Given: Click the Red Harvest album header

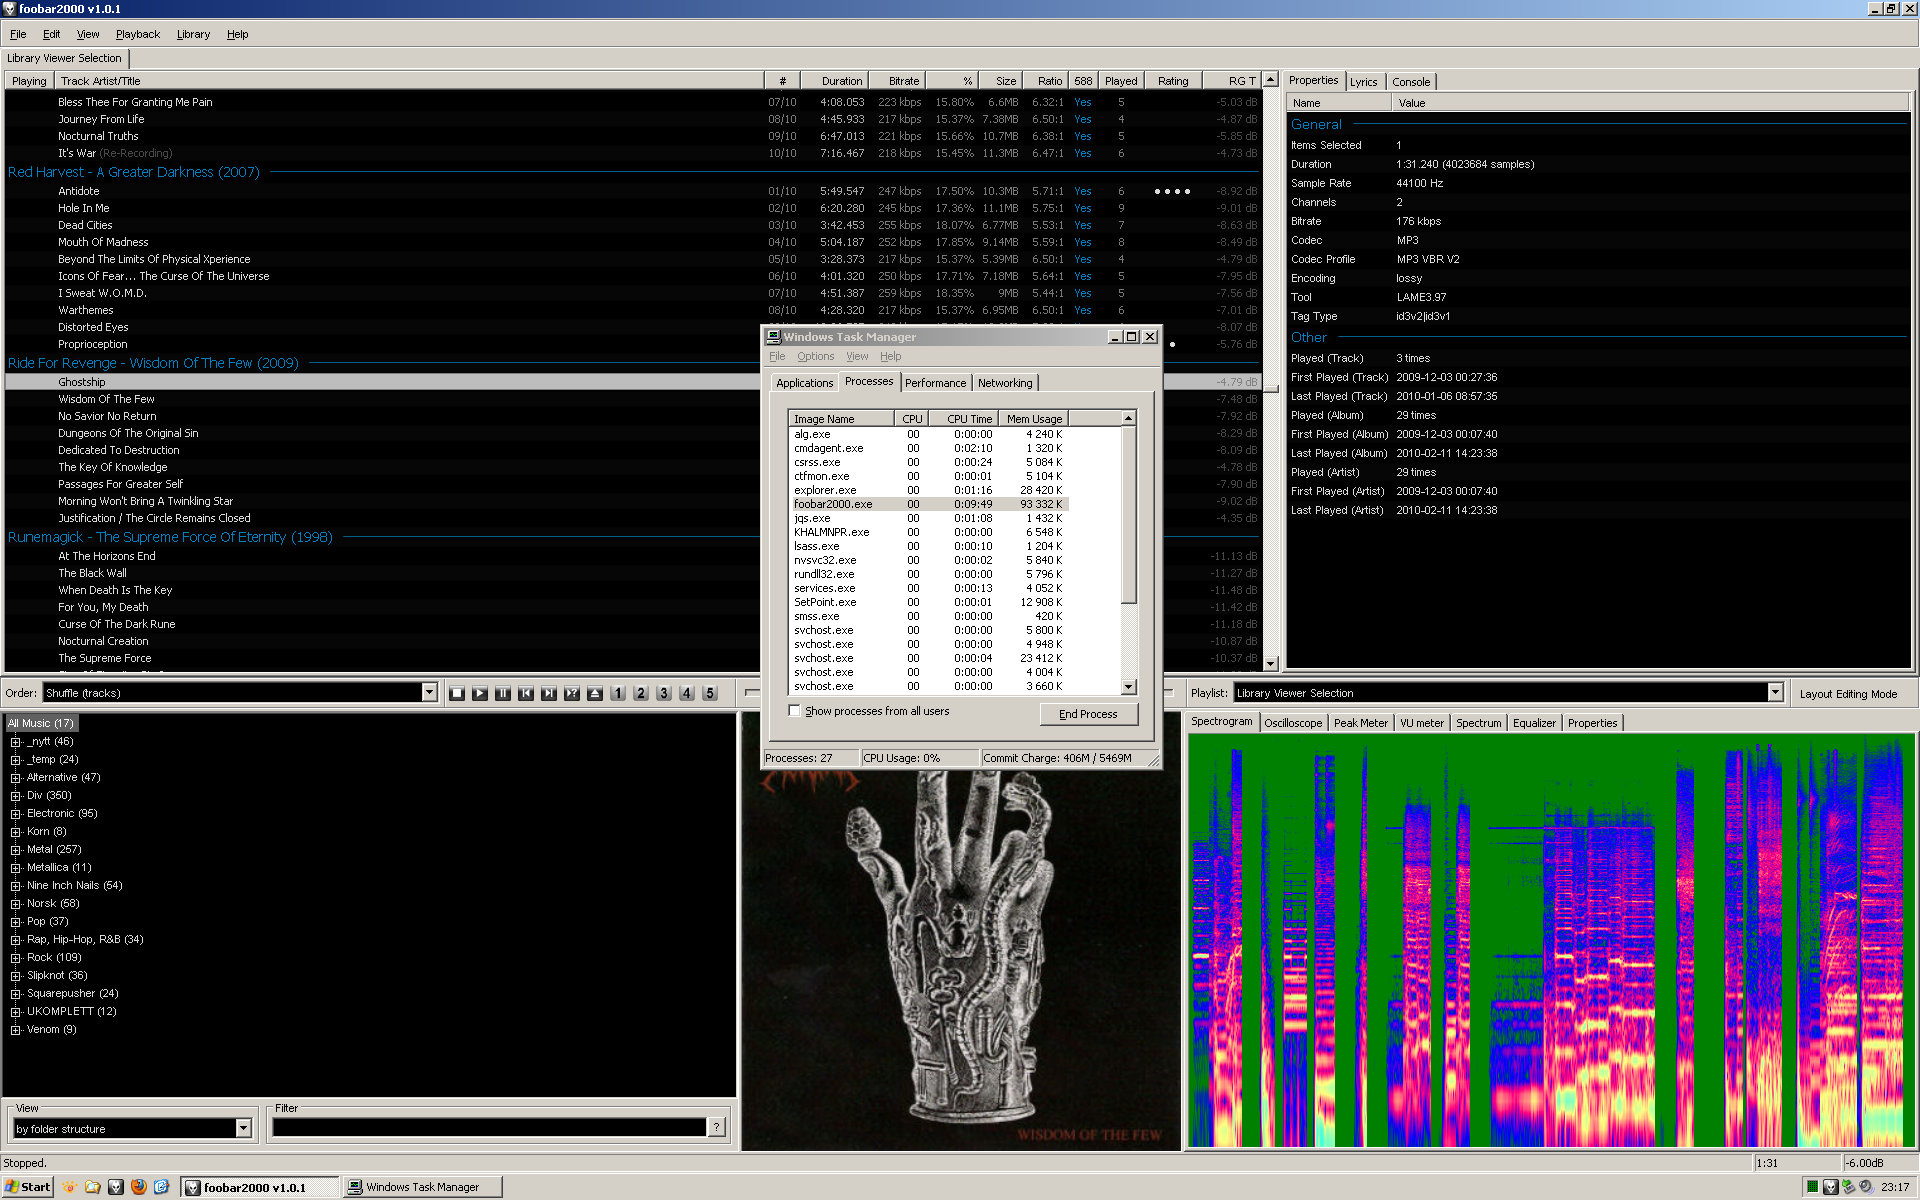Looking at the screenshot, I should coord(134,172).
